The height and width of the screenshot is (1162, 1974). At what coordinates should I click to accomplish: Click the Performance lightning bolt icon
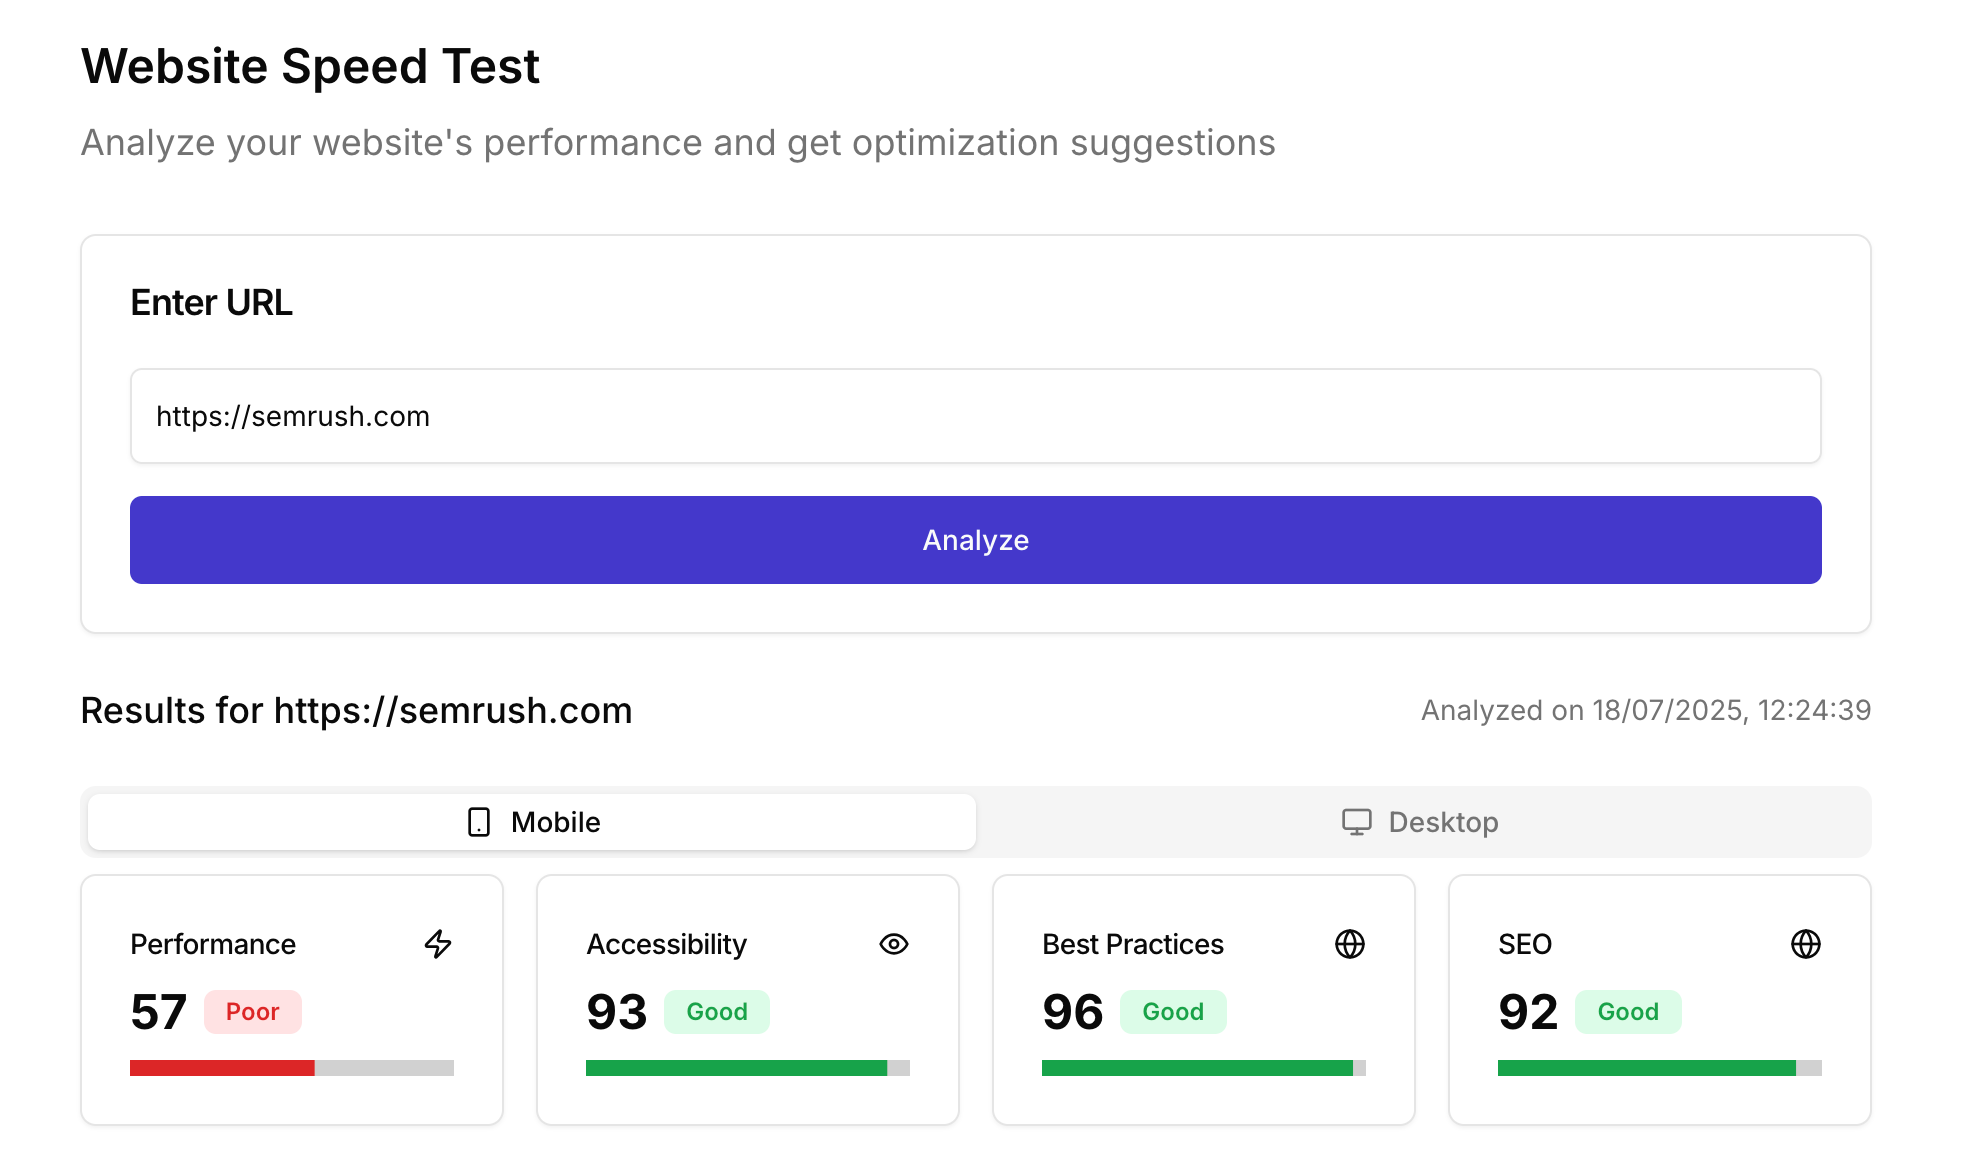(x=438, y=944)
